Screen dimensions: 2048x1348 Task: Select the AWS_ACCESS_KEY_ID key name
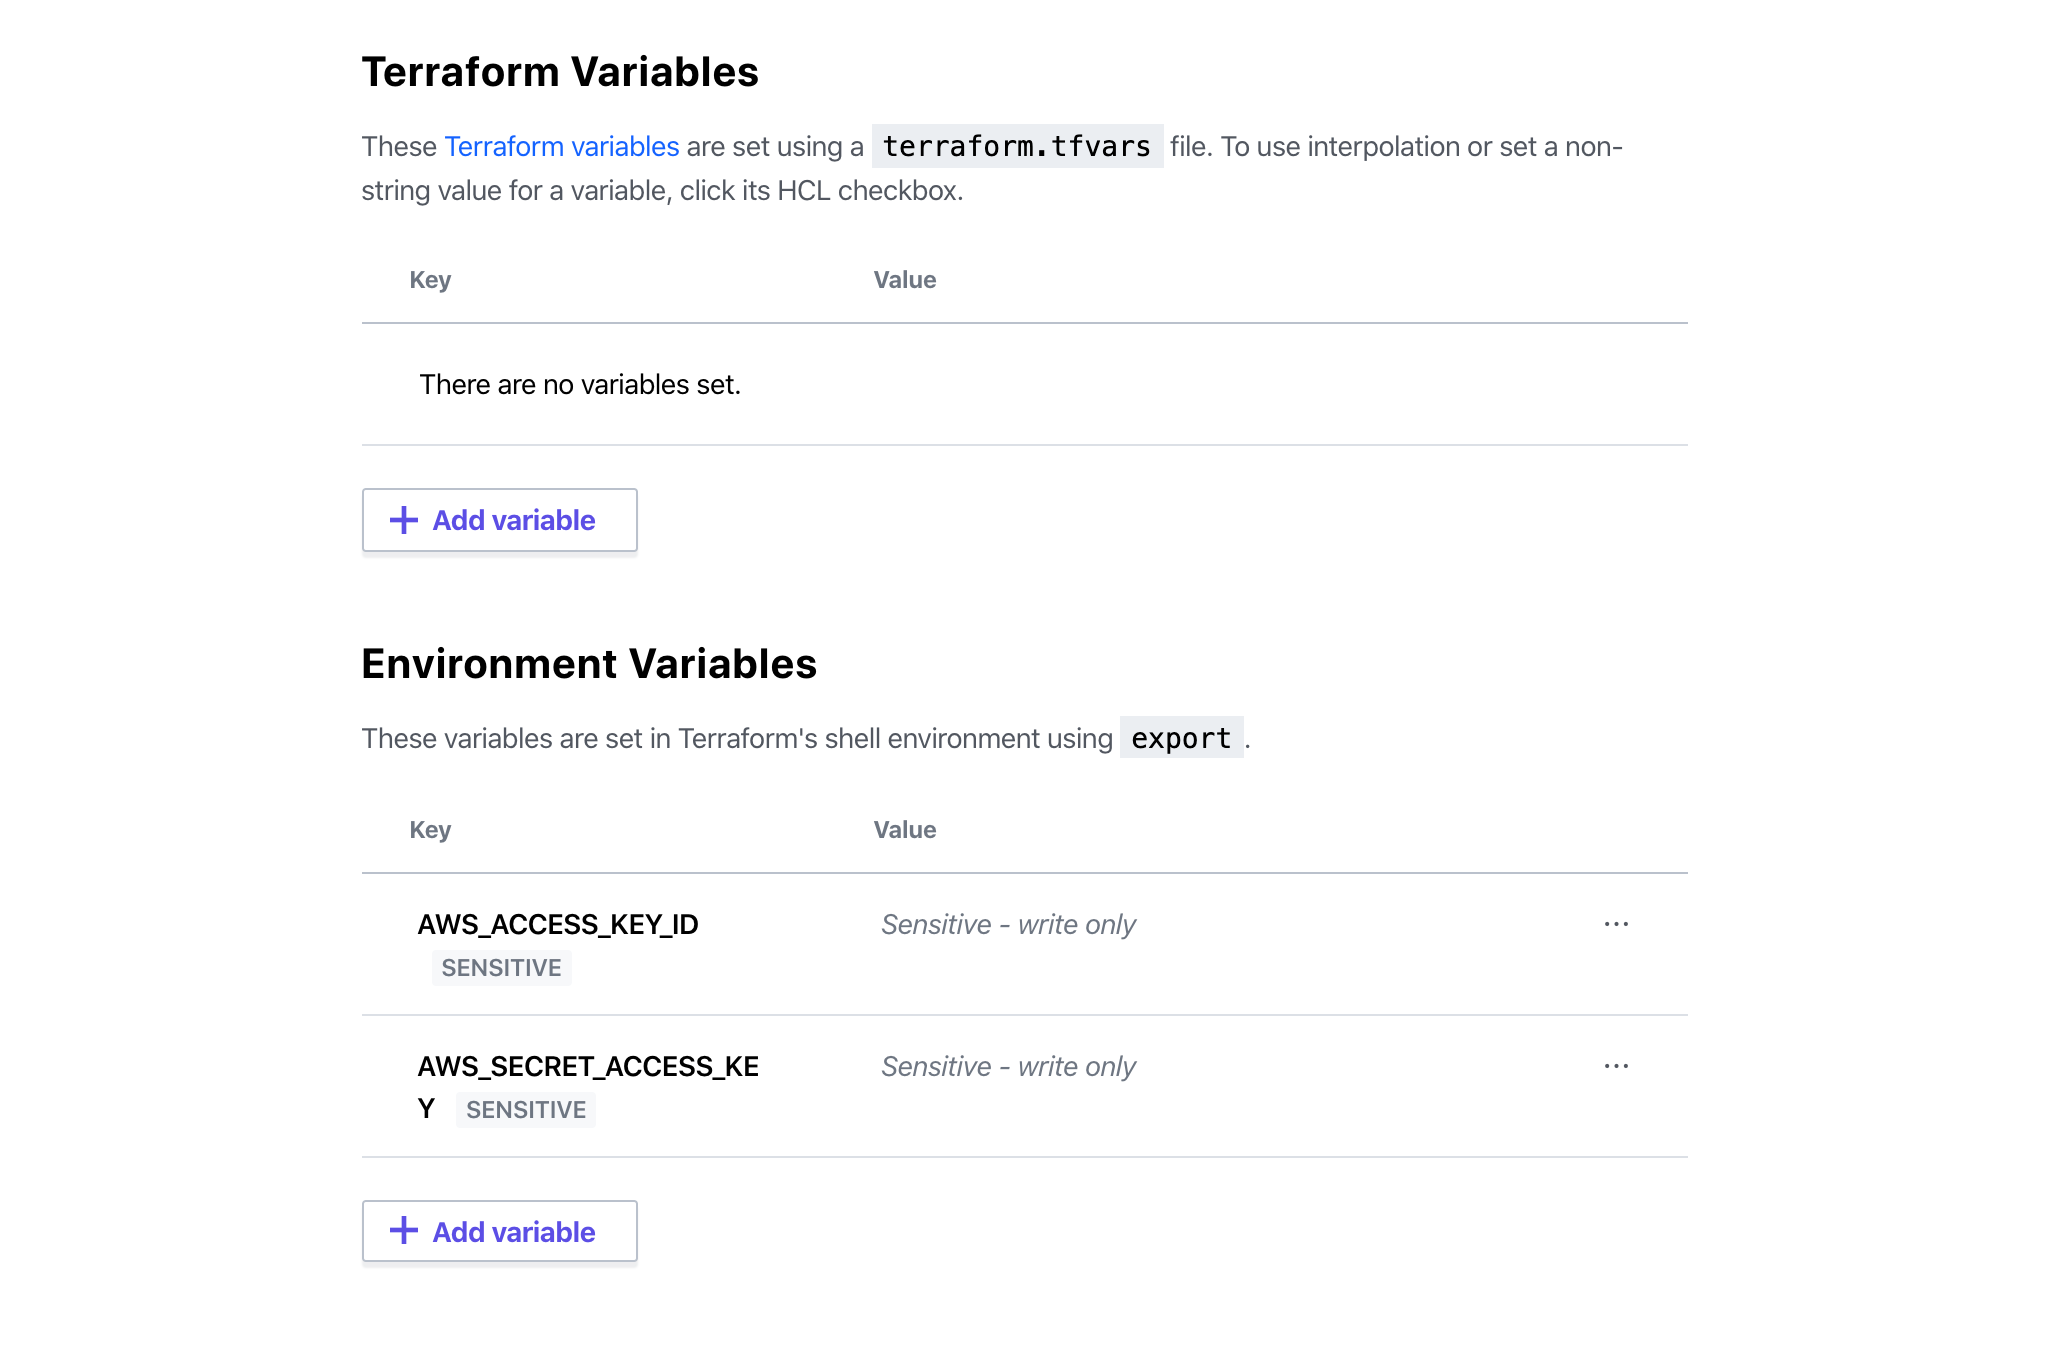point(557,925)
